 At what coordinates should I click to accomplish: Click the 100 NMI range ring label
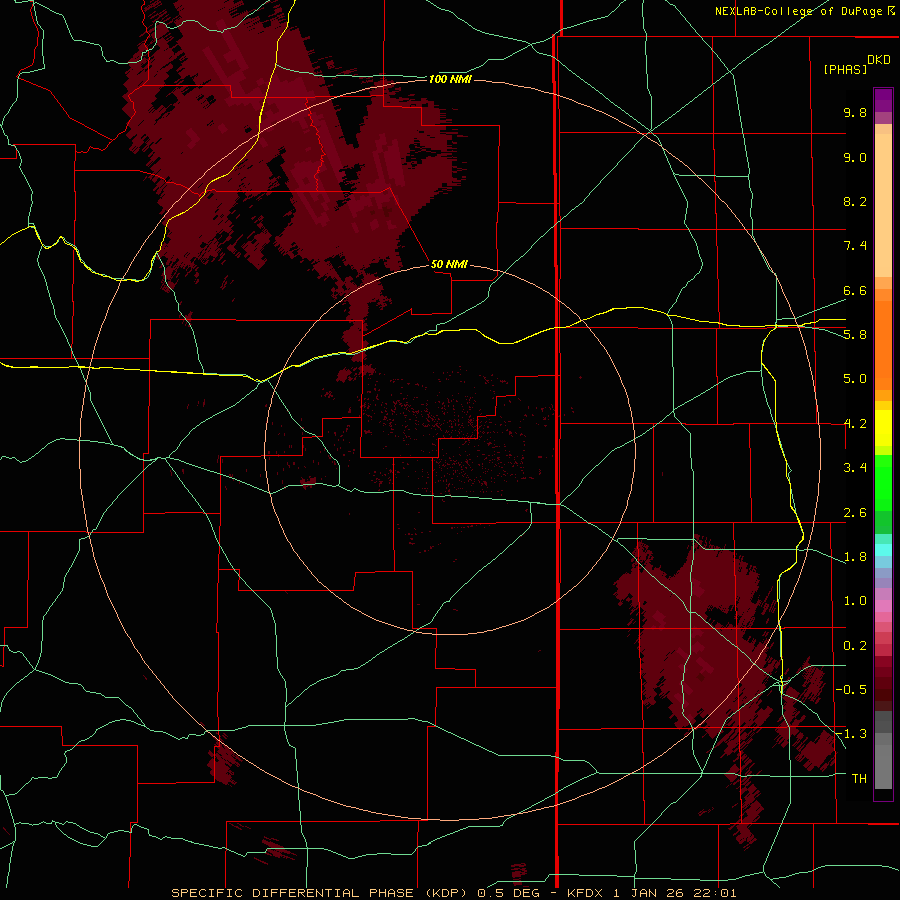(x=450, y=79)
